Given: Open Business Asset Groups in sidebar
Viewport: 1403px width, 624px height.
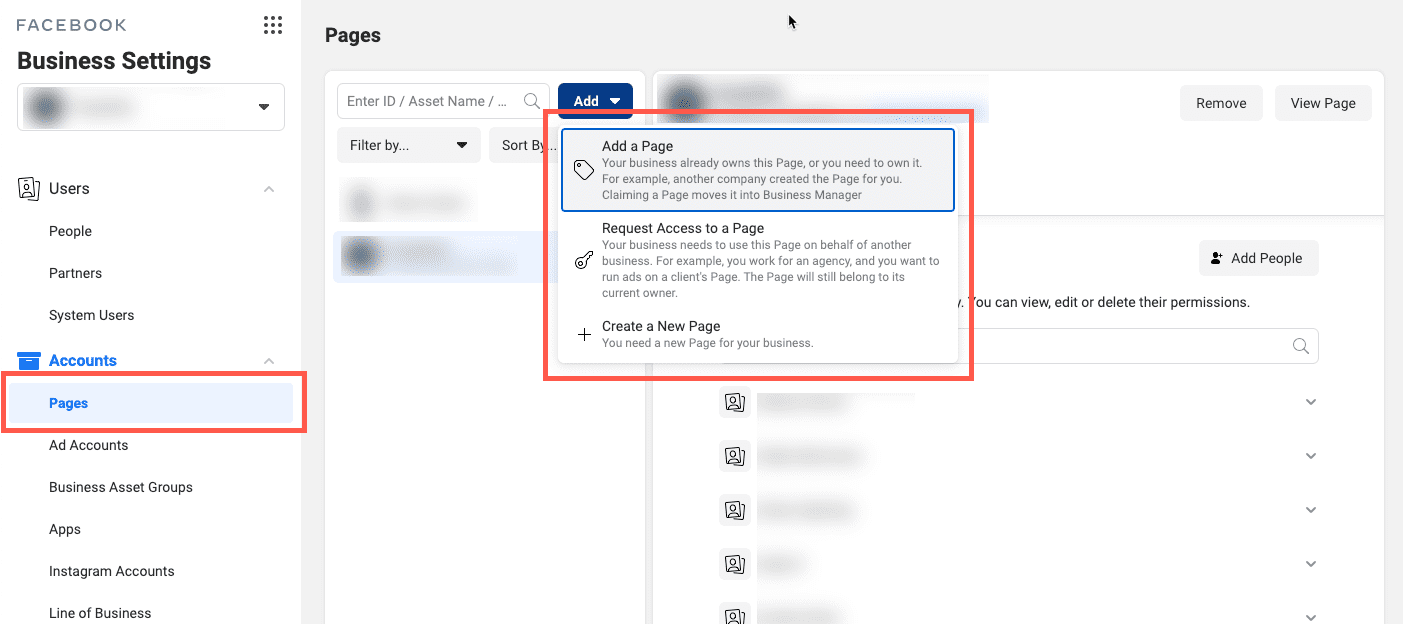Looking at the screenshot, I should (x=121, y=487).
